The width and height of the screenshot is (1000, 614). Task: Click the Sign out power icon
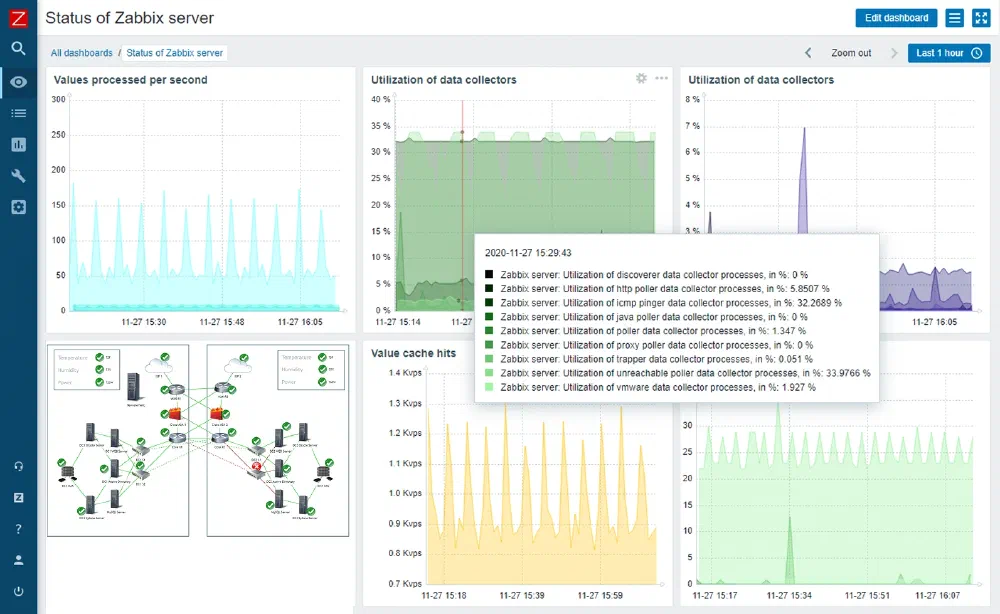[x=18, y=591]
